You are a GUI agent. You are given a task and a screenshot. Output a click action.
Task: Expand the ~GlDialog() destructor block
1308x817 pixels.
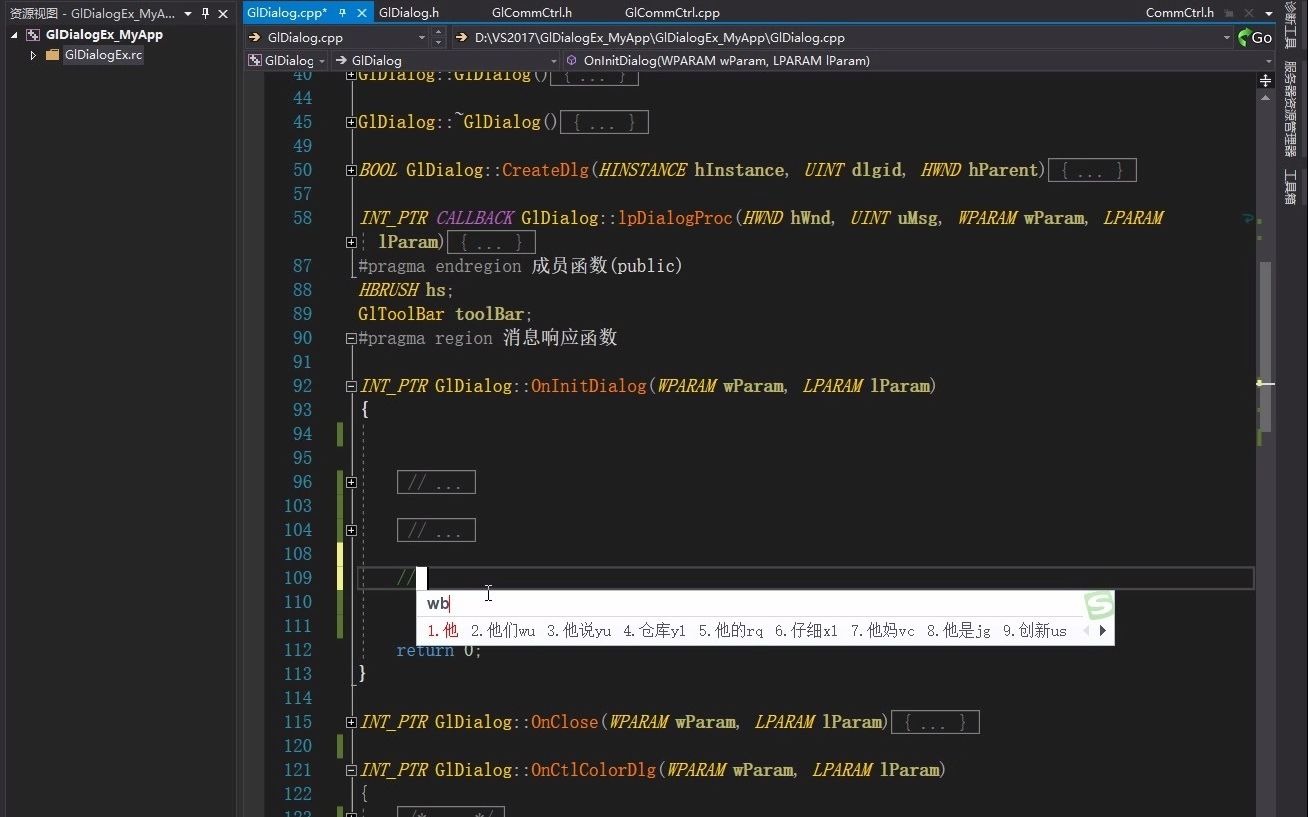(351, 122)
